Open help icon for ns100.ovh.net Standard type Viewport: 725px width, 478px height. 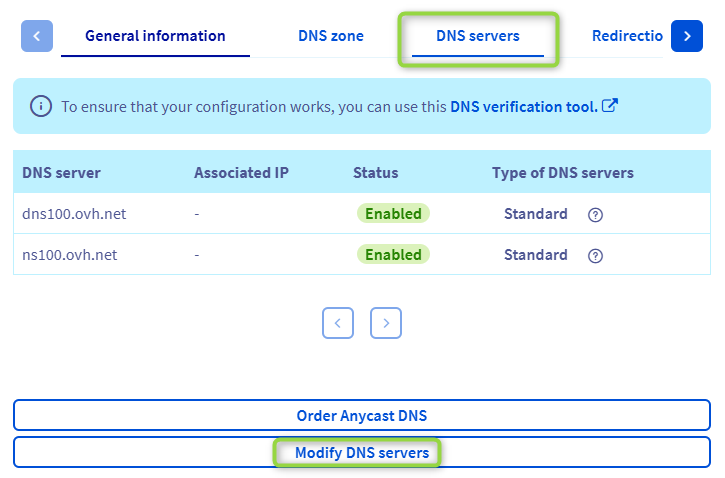pos(596,255)
